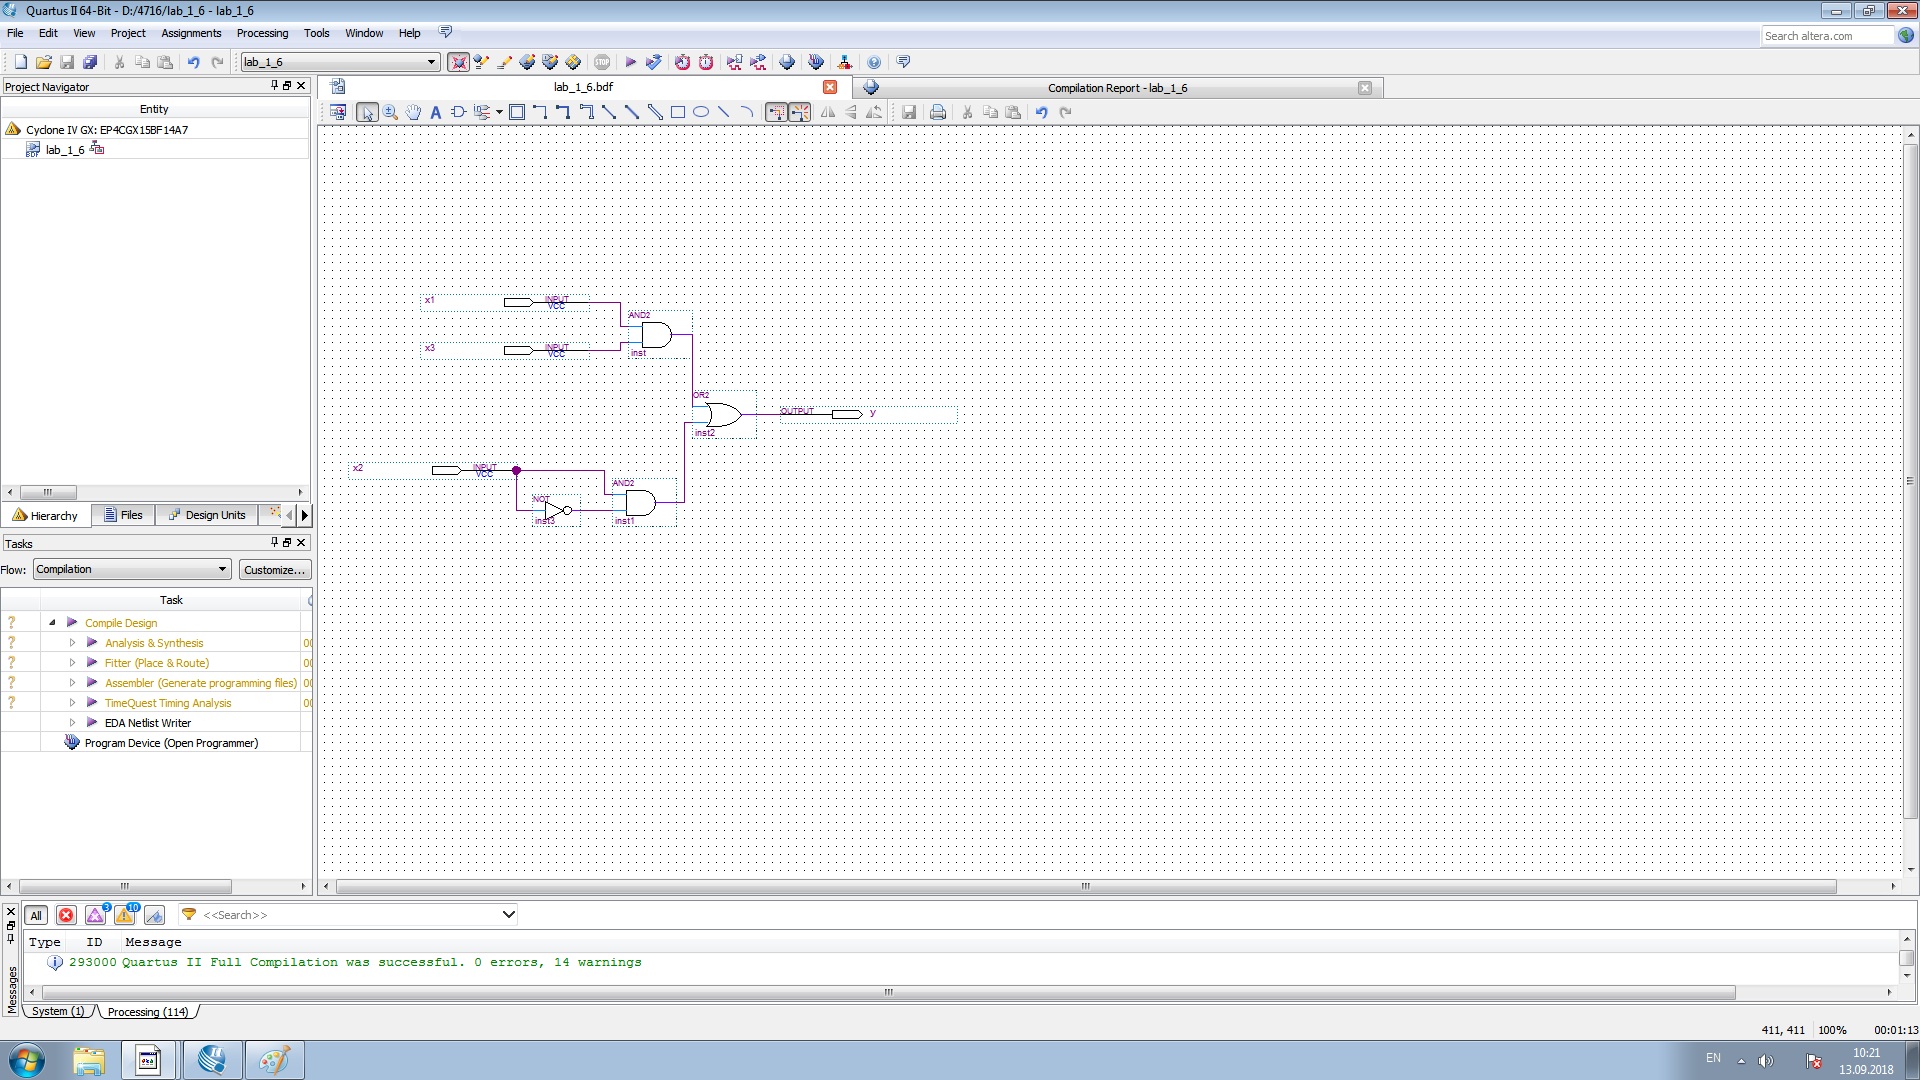This screenshot has width=1920, height=1080.
Task: Toggle the error messages filter
Action: 66,915
